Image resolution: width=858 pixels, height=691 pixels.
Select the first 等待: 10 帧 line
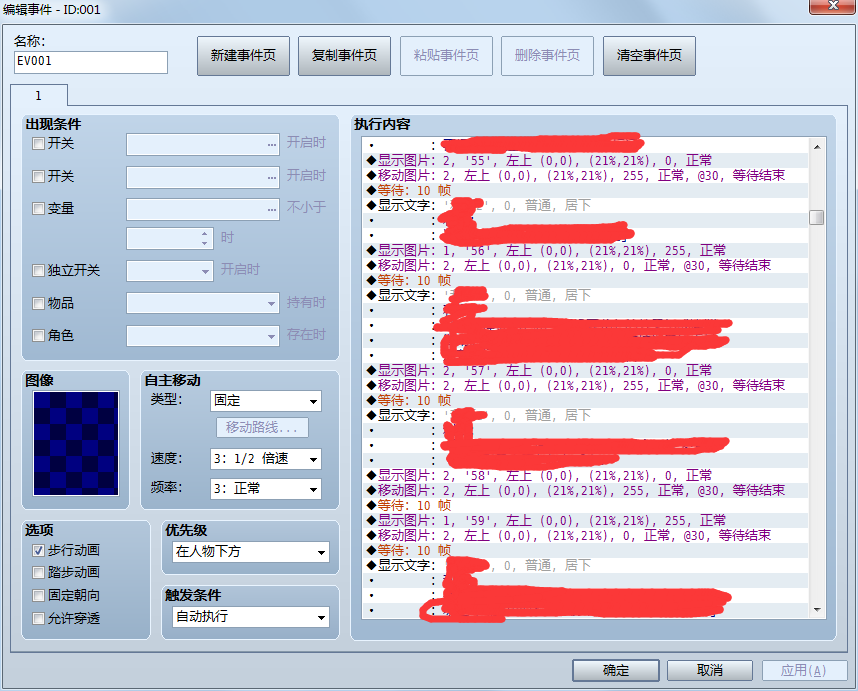tap(585, 190)
